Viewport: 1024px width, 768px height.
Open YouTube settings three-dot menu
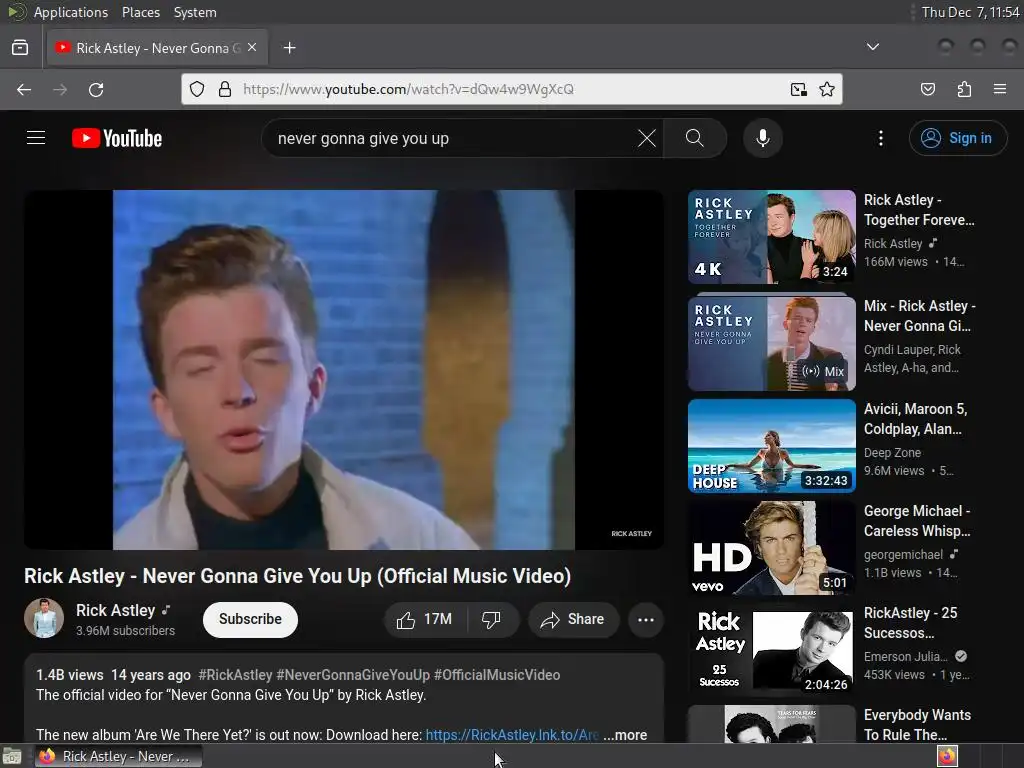click(x=880, y=138)
